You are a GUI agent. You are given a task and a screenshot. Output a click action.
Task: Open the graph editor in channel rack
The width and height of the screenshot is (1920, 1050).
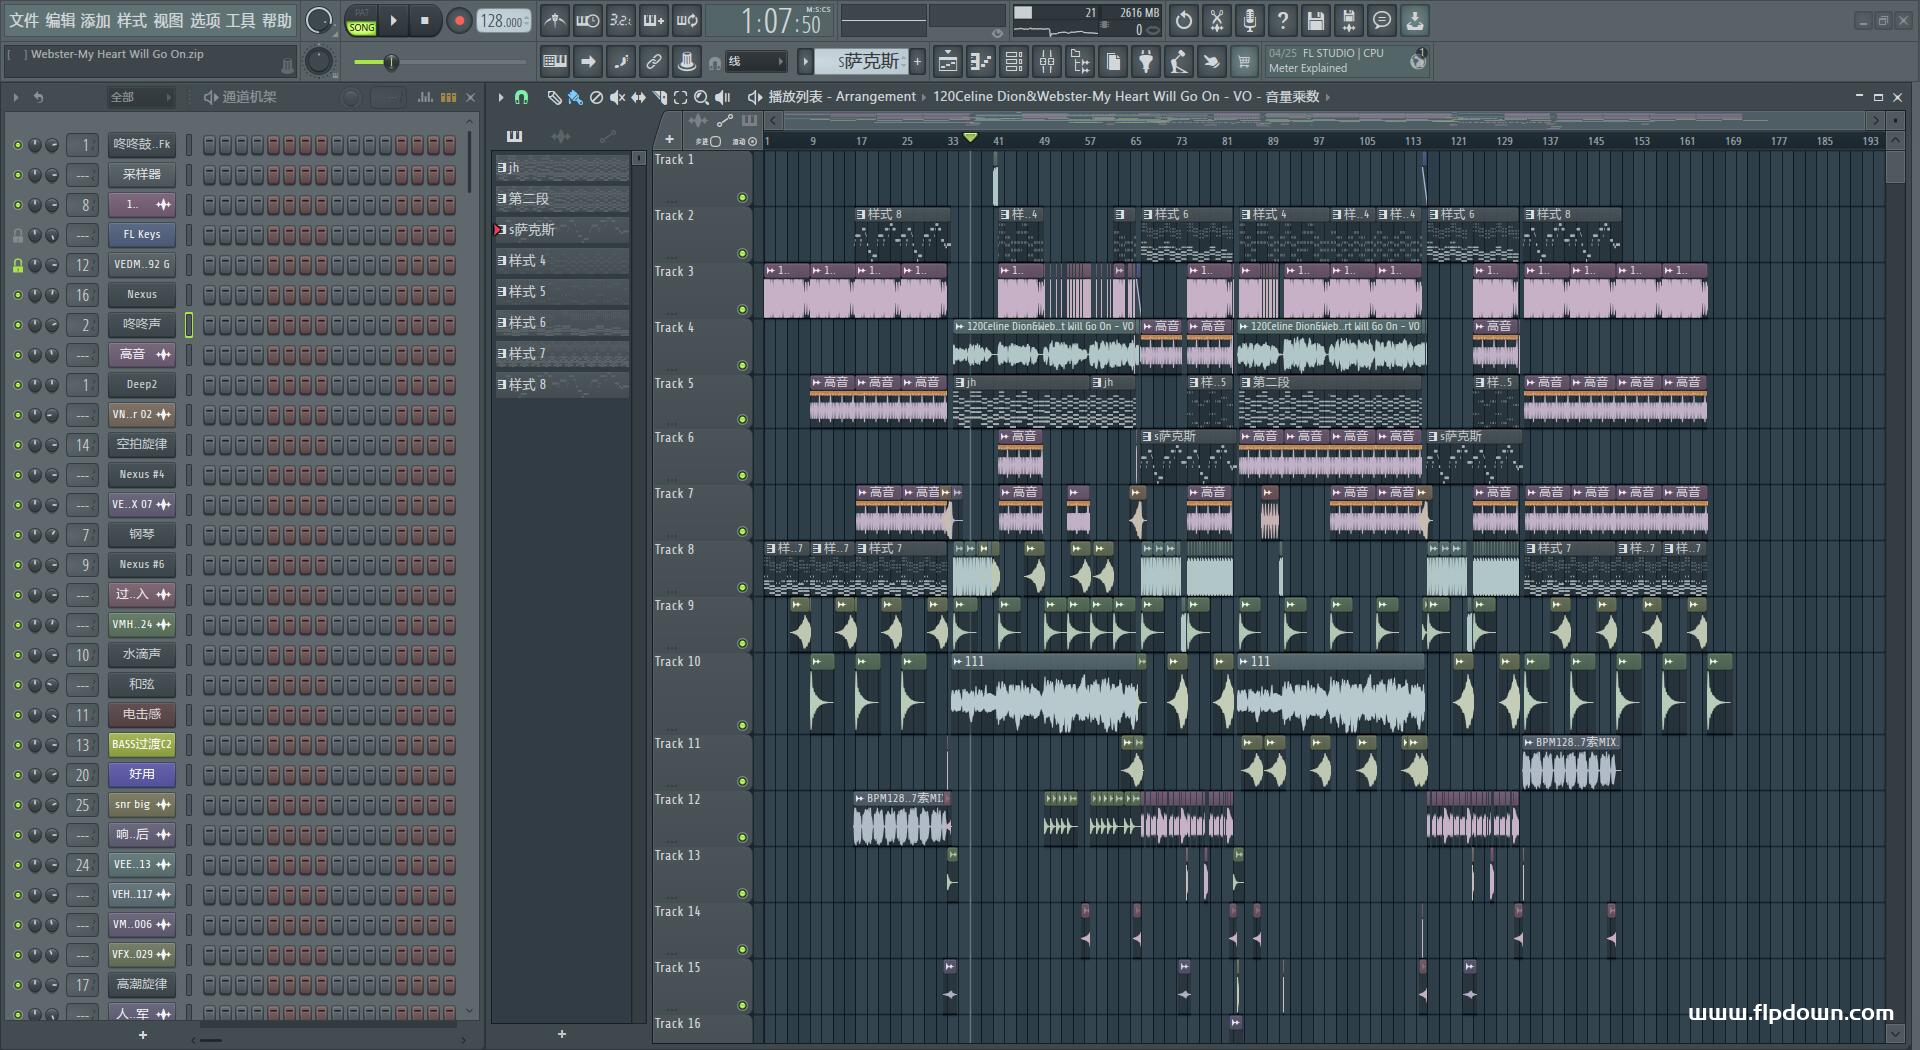click(x=425, y=97)
